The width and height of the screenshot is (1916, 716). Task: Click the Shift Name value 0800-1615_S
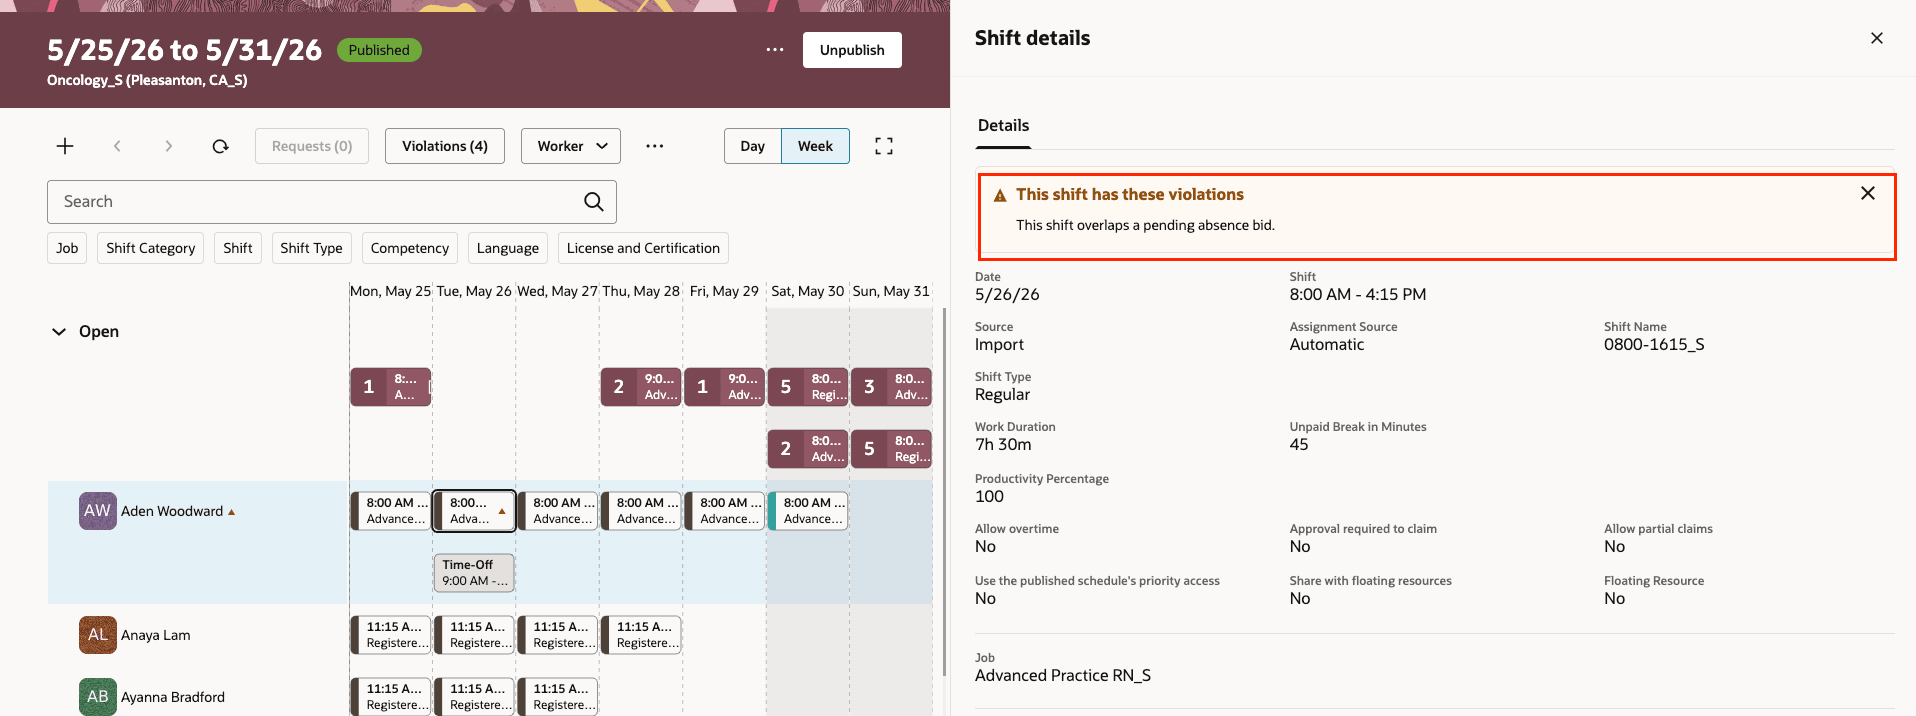pos(1654,345)
